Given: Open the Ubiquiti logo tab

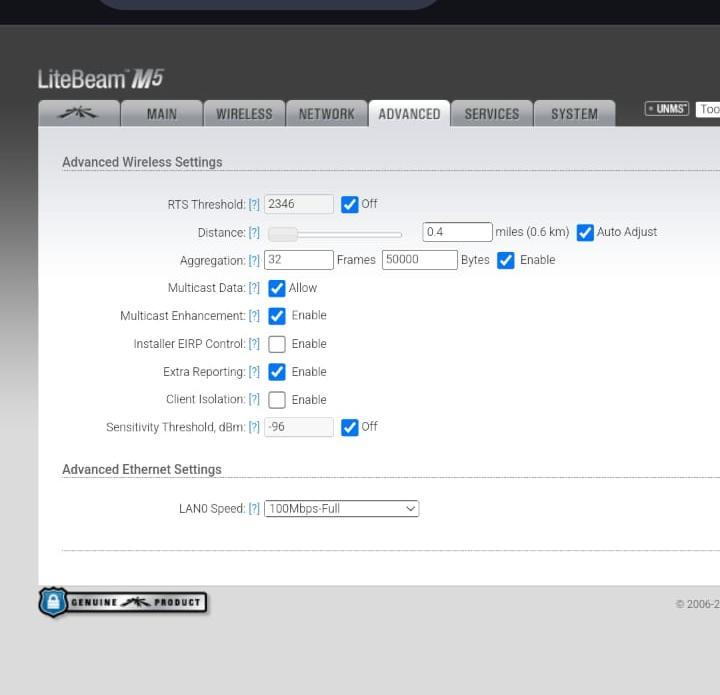Looking at the screenshot, I should point(79,113).
